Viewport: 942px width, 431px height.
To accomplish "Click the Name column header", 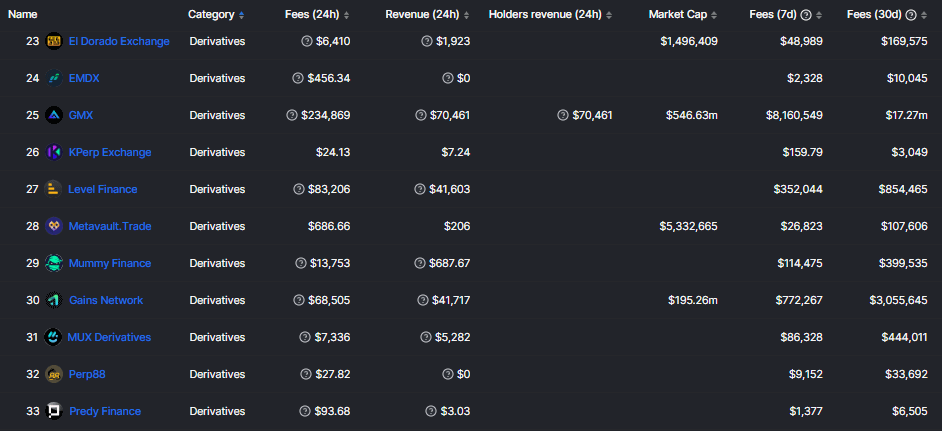I will (x=23, y=15).
